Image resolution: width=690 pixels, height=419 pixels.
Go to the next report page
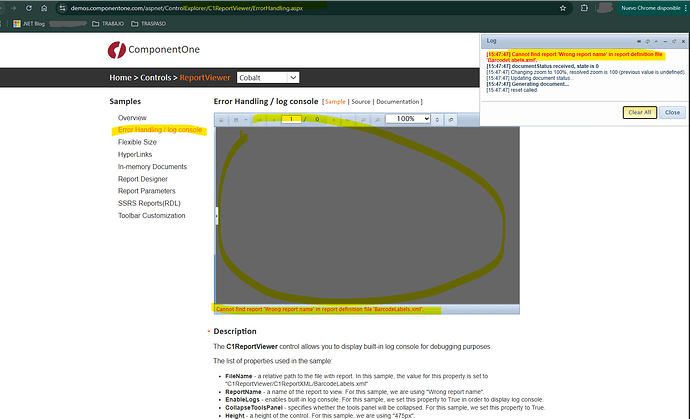(x=335, y=119)
